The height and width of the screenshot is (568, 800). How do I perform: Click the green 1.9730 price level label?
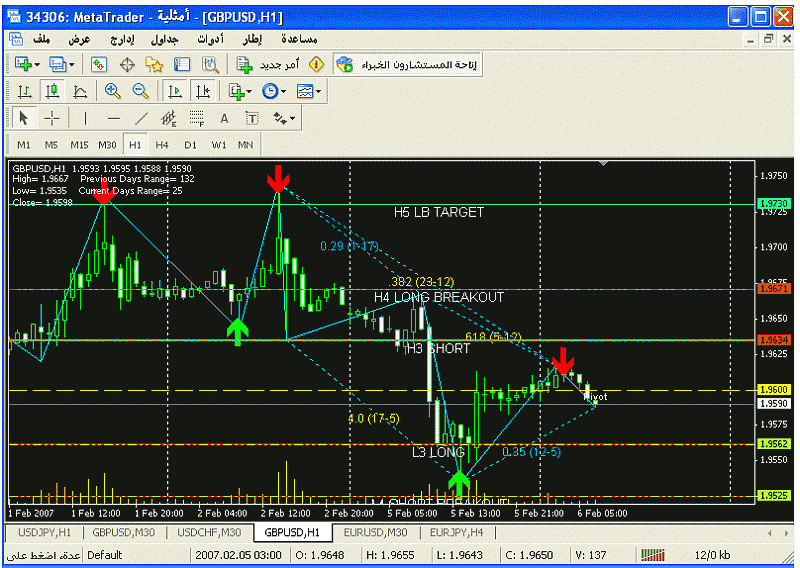pyautogui.click(x=775, y=204)
